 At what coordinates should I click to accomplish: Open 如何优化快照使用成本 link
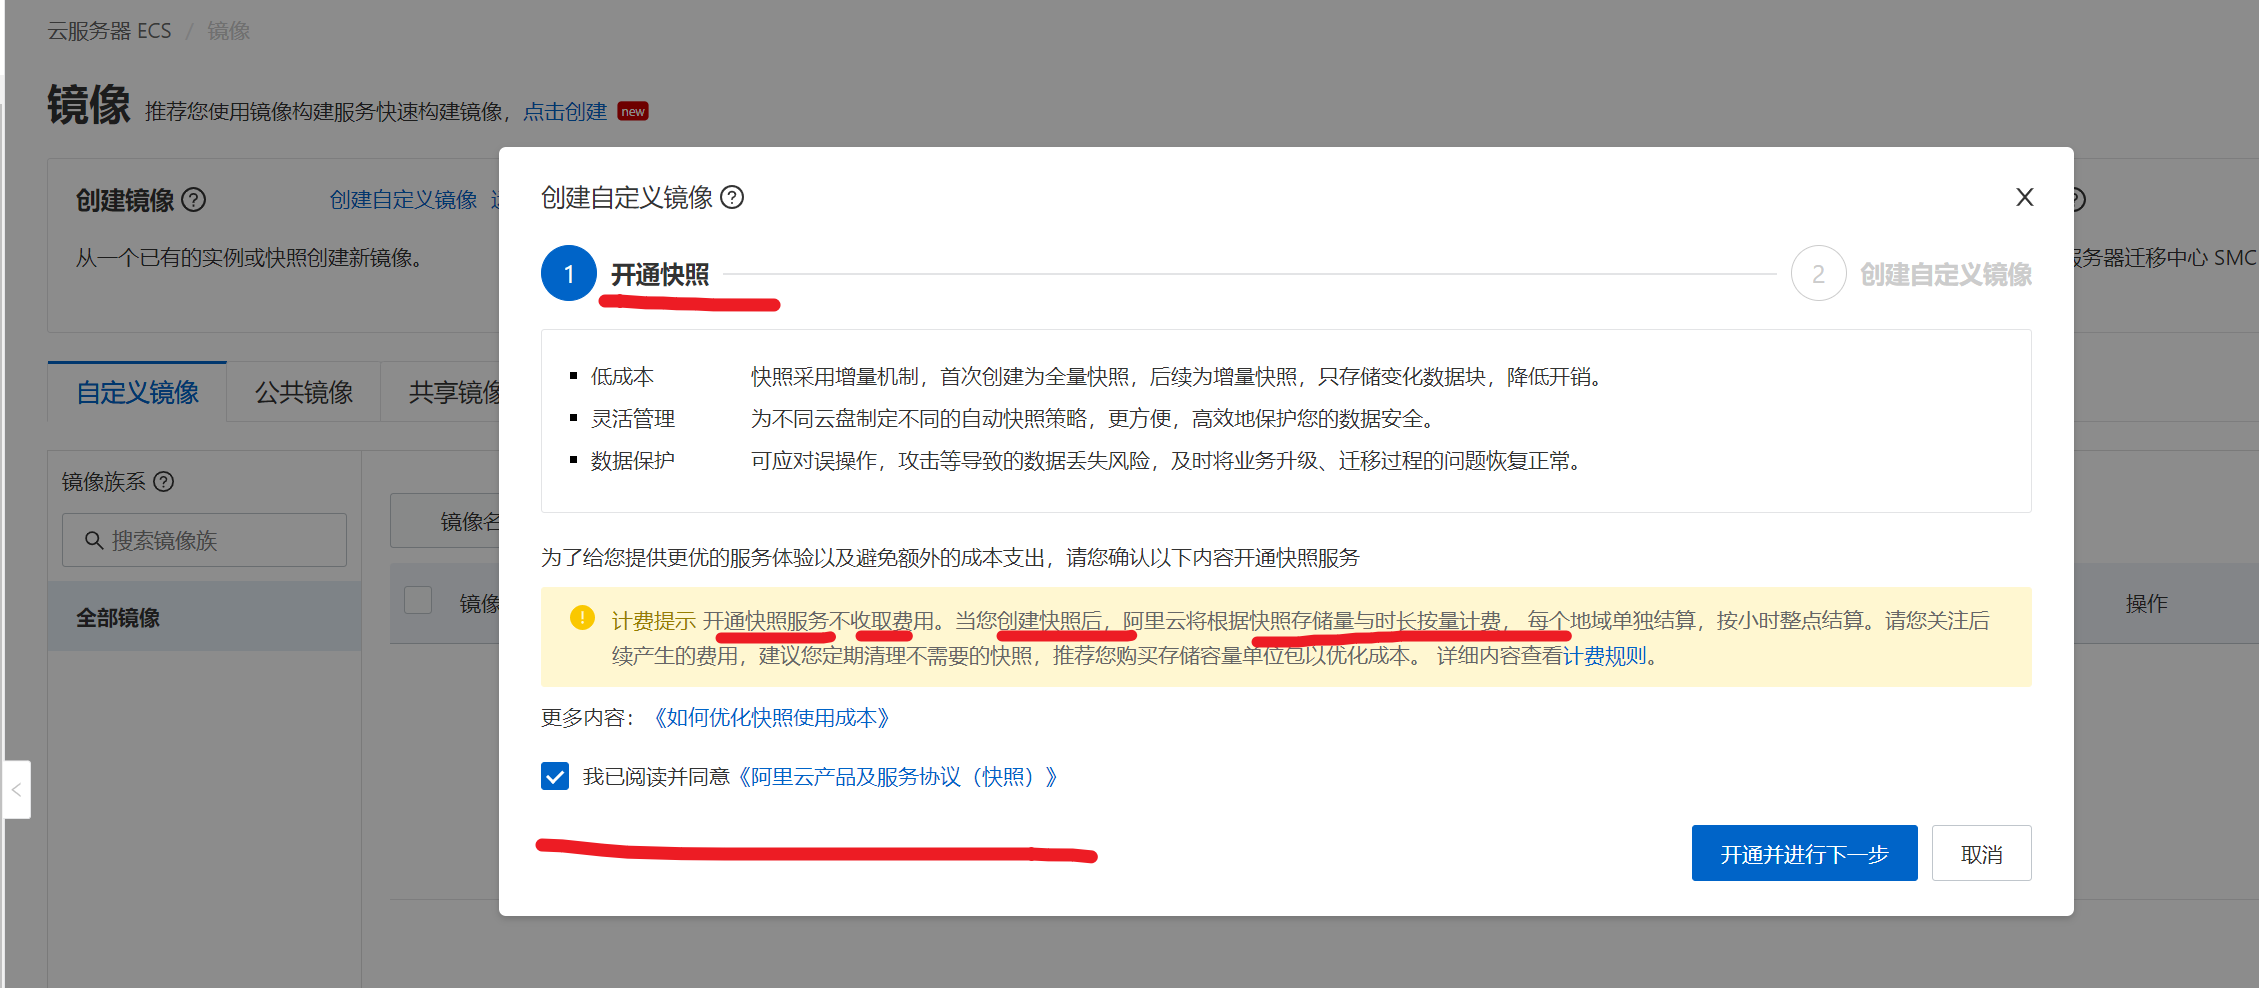coord(770,718)
